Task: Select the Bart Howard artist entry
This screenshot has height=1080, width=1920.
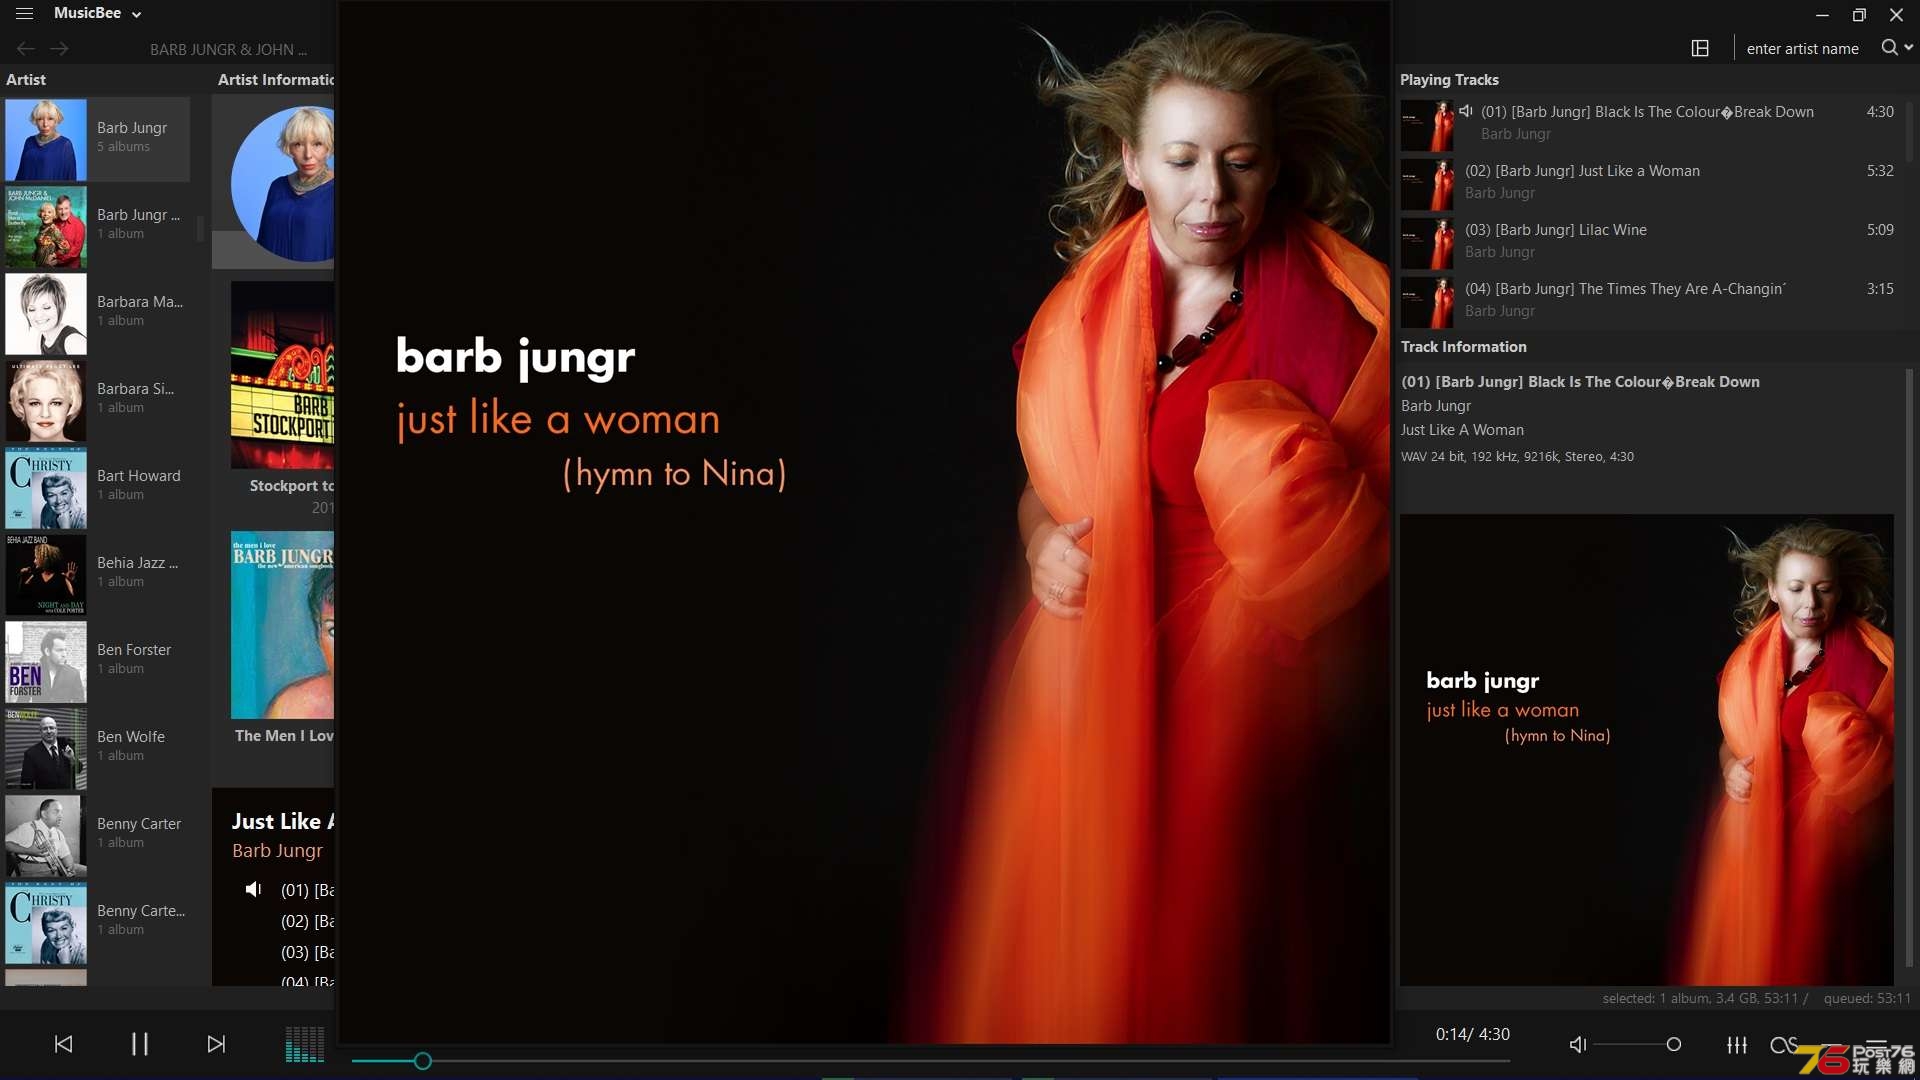Action: click(x=97, y=487)
